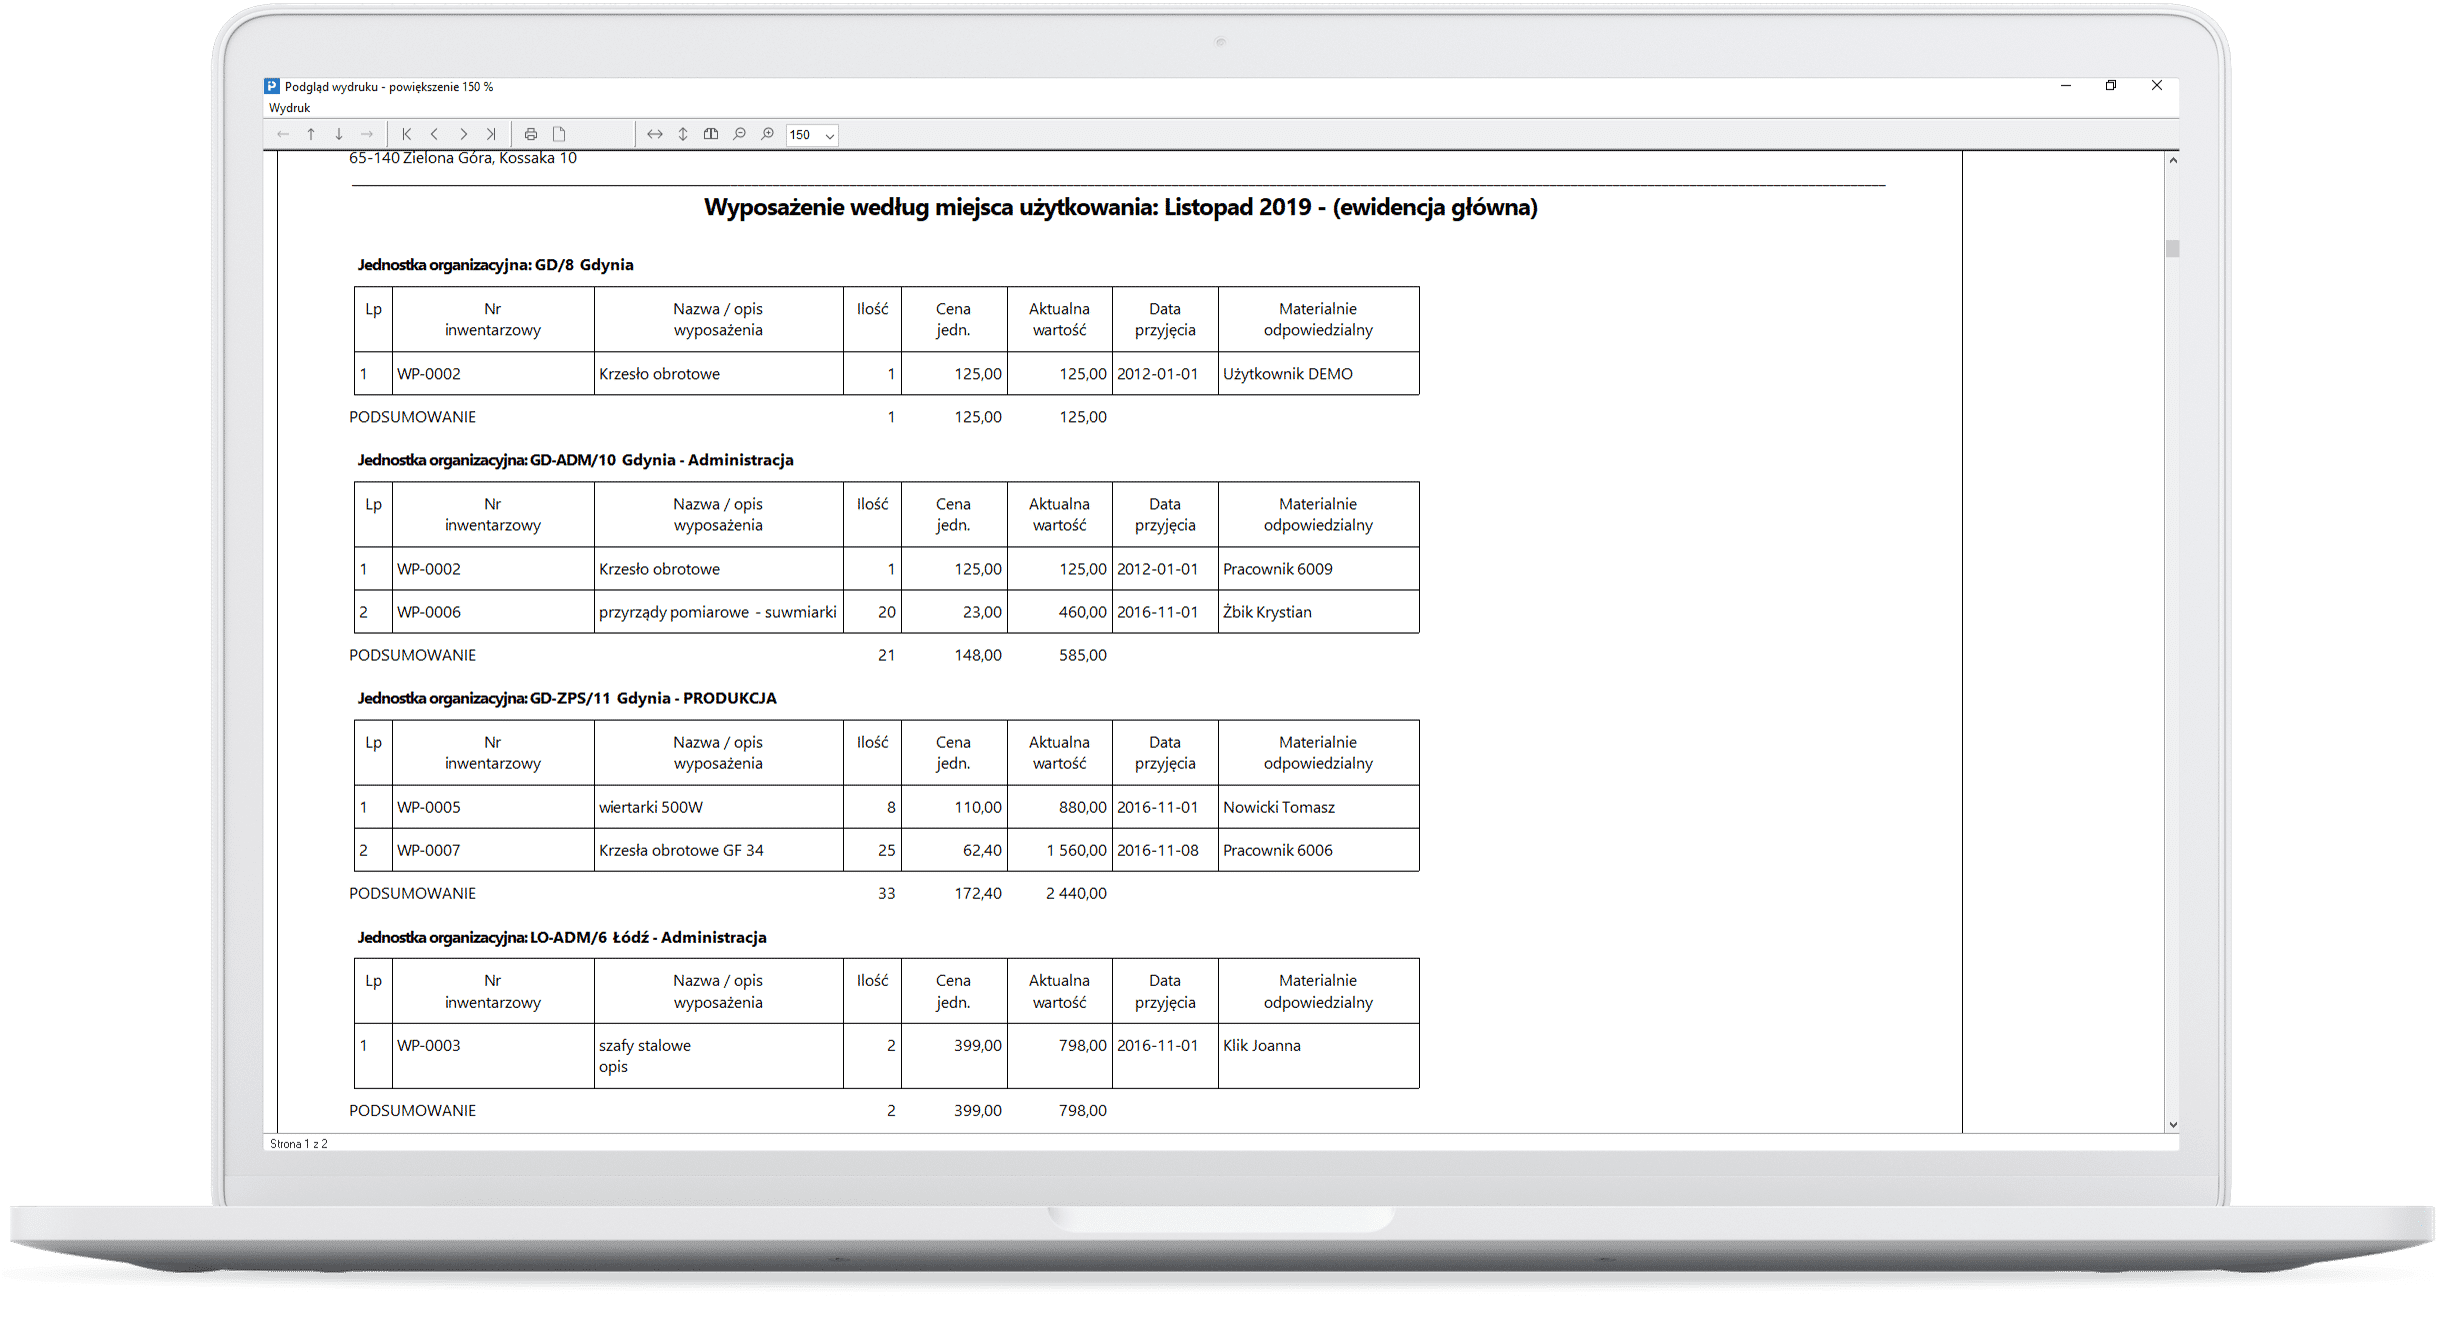The width and height of the screenshot is (2450, 1333).
Task: Print the document using printer icon
Action: (x=531, y=134)
